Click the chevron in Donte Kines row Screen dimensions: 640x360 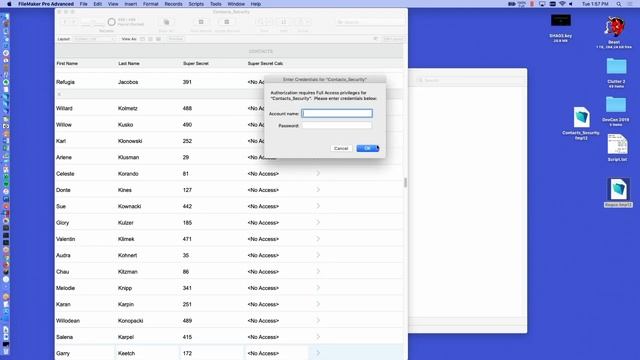coord(318,190)
